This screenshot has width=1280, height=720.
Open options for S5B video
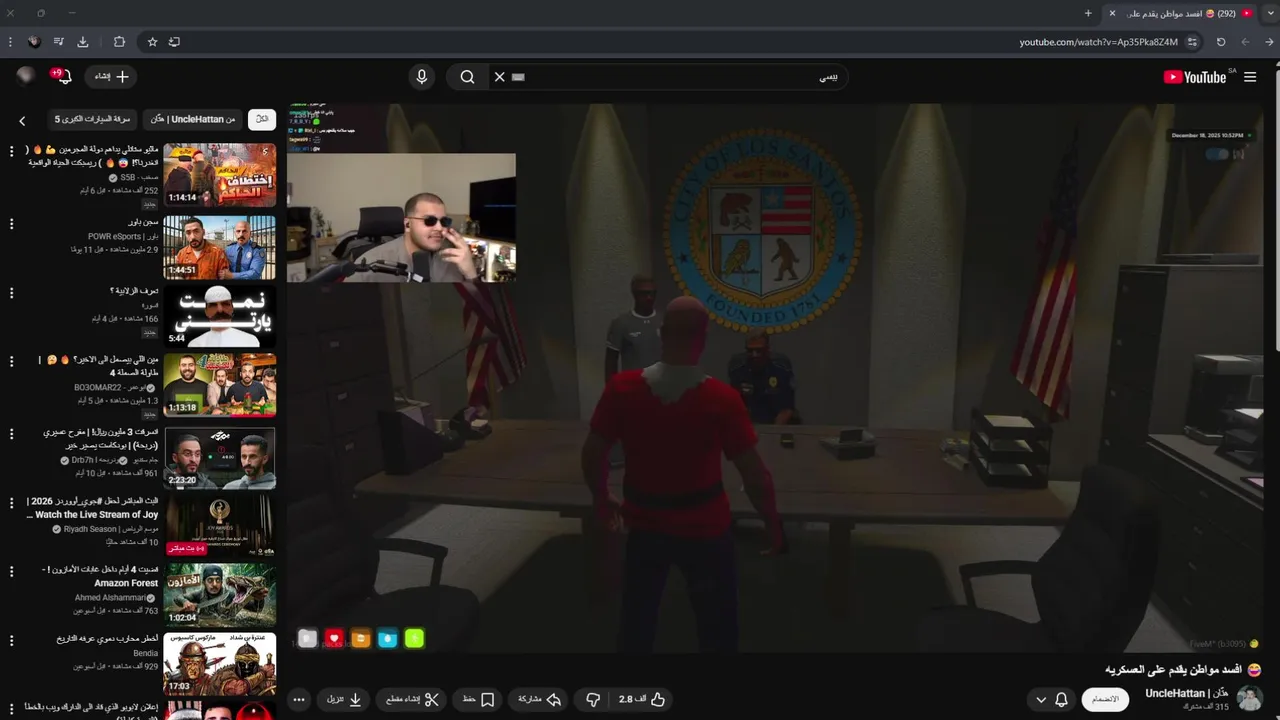11,151
